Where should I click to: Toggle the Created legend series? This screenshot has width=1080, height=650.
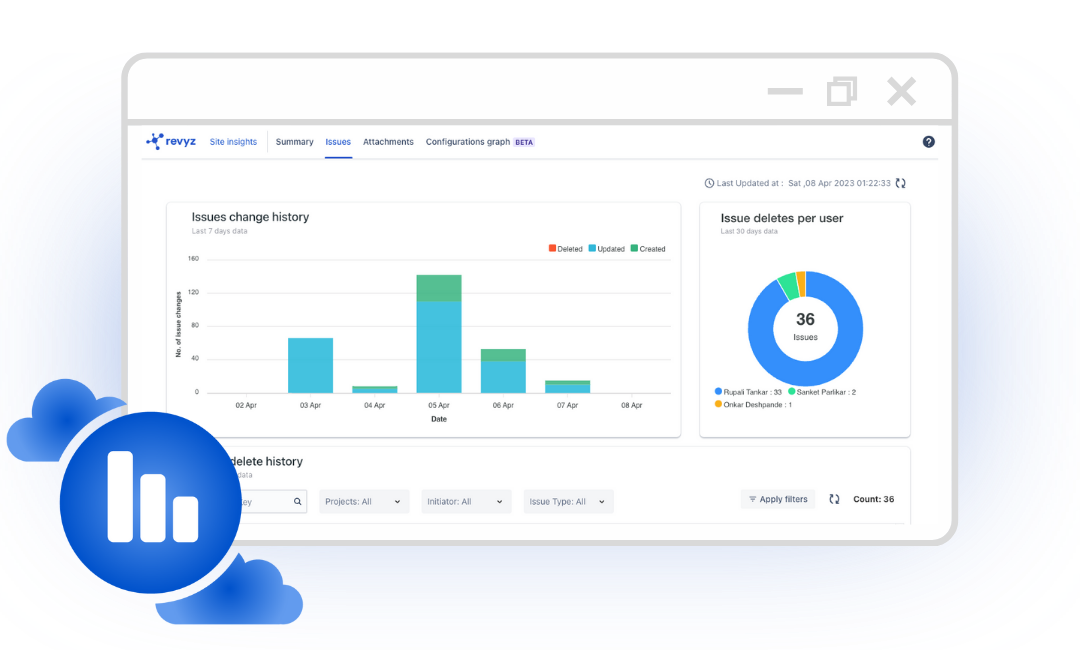(x=647, y=248)
